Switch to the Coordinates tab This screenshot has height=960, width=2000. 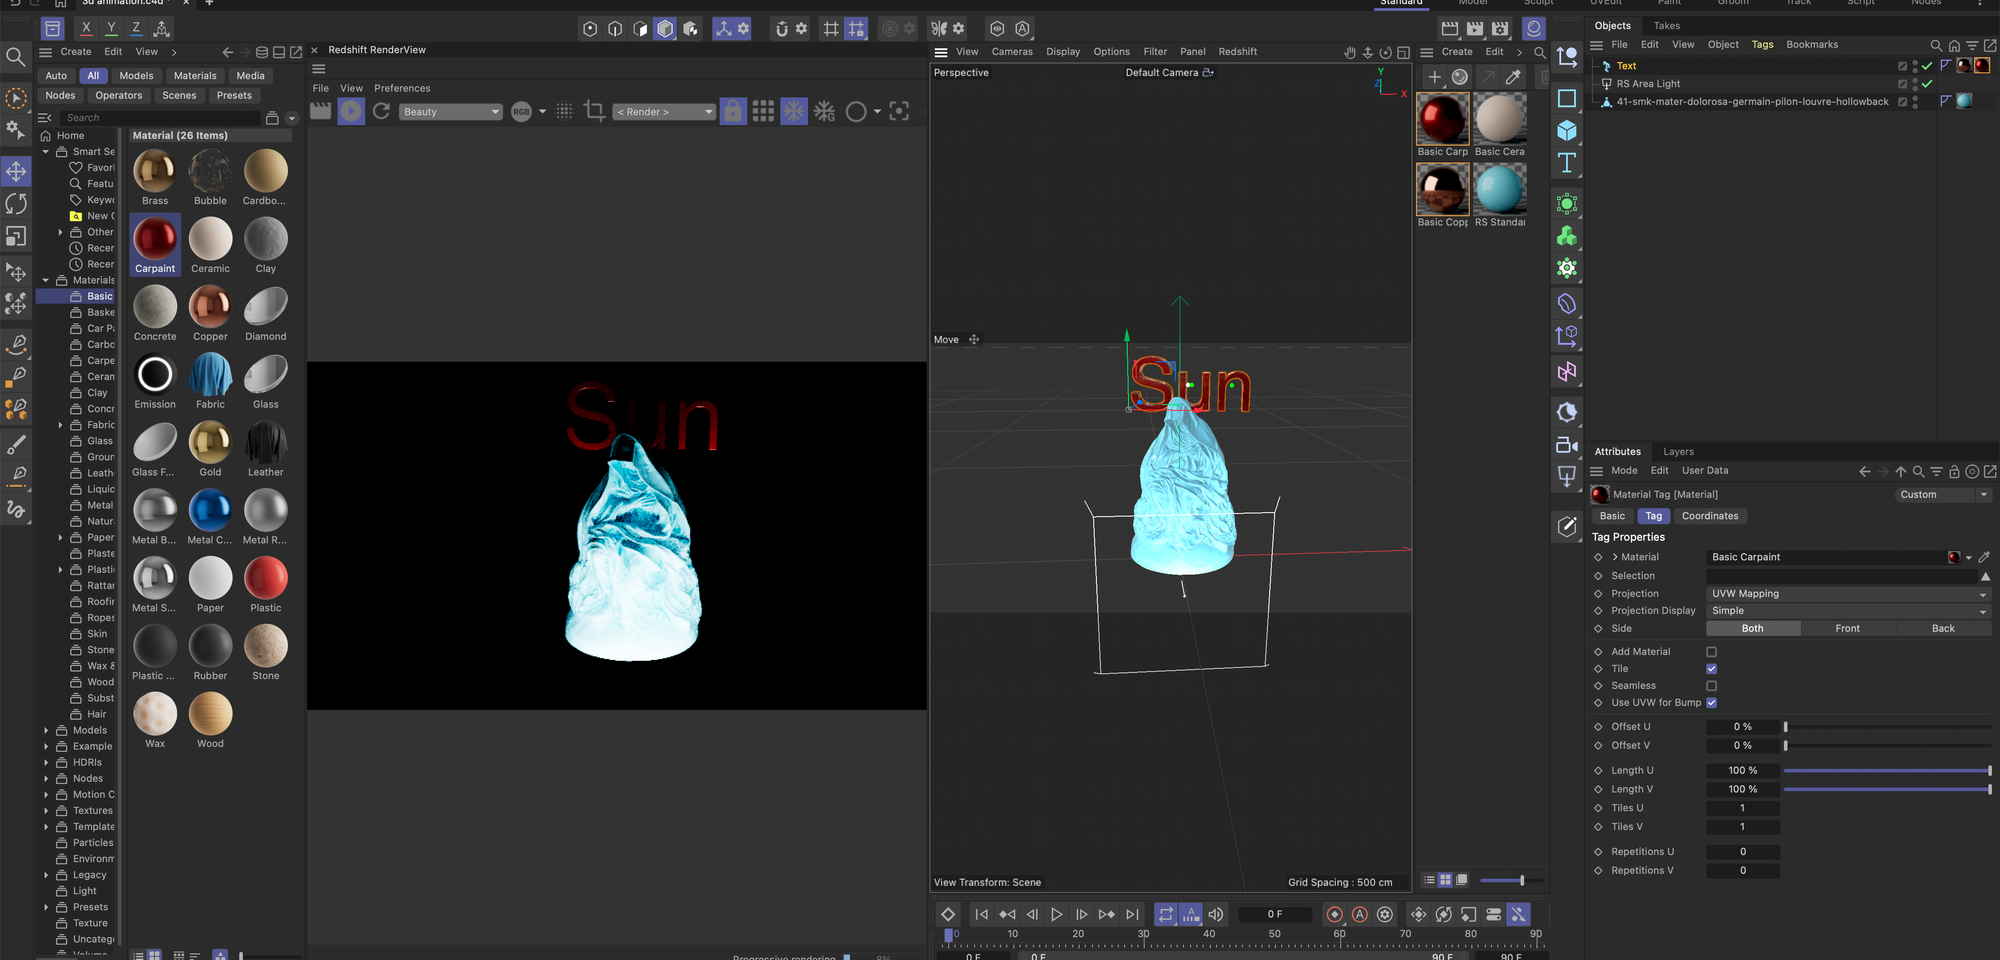[x=1709, y=516]
